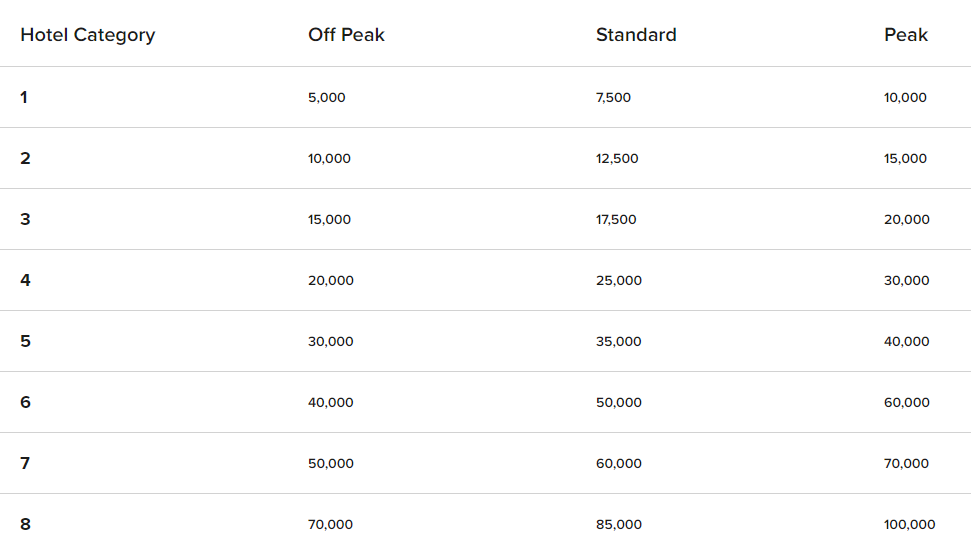Click the Hotel Category column header
Screen dimensions: 971x547
point(88,35)
